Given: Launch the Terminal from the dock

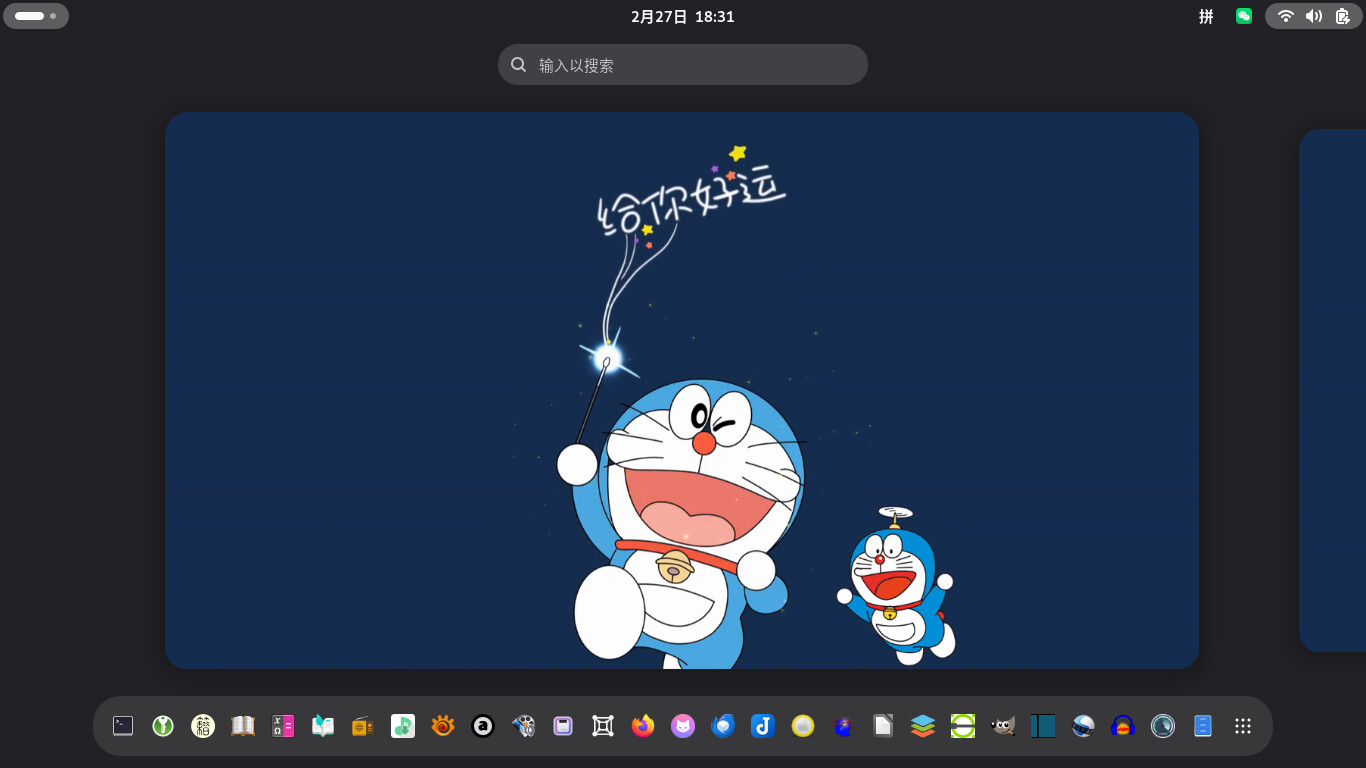Looking at the screenshot, I should point(123,726).
